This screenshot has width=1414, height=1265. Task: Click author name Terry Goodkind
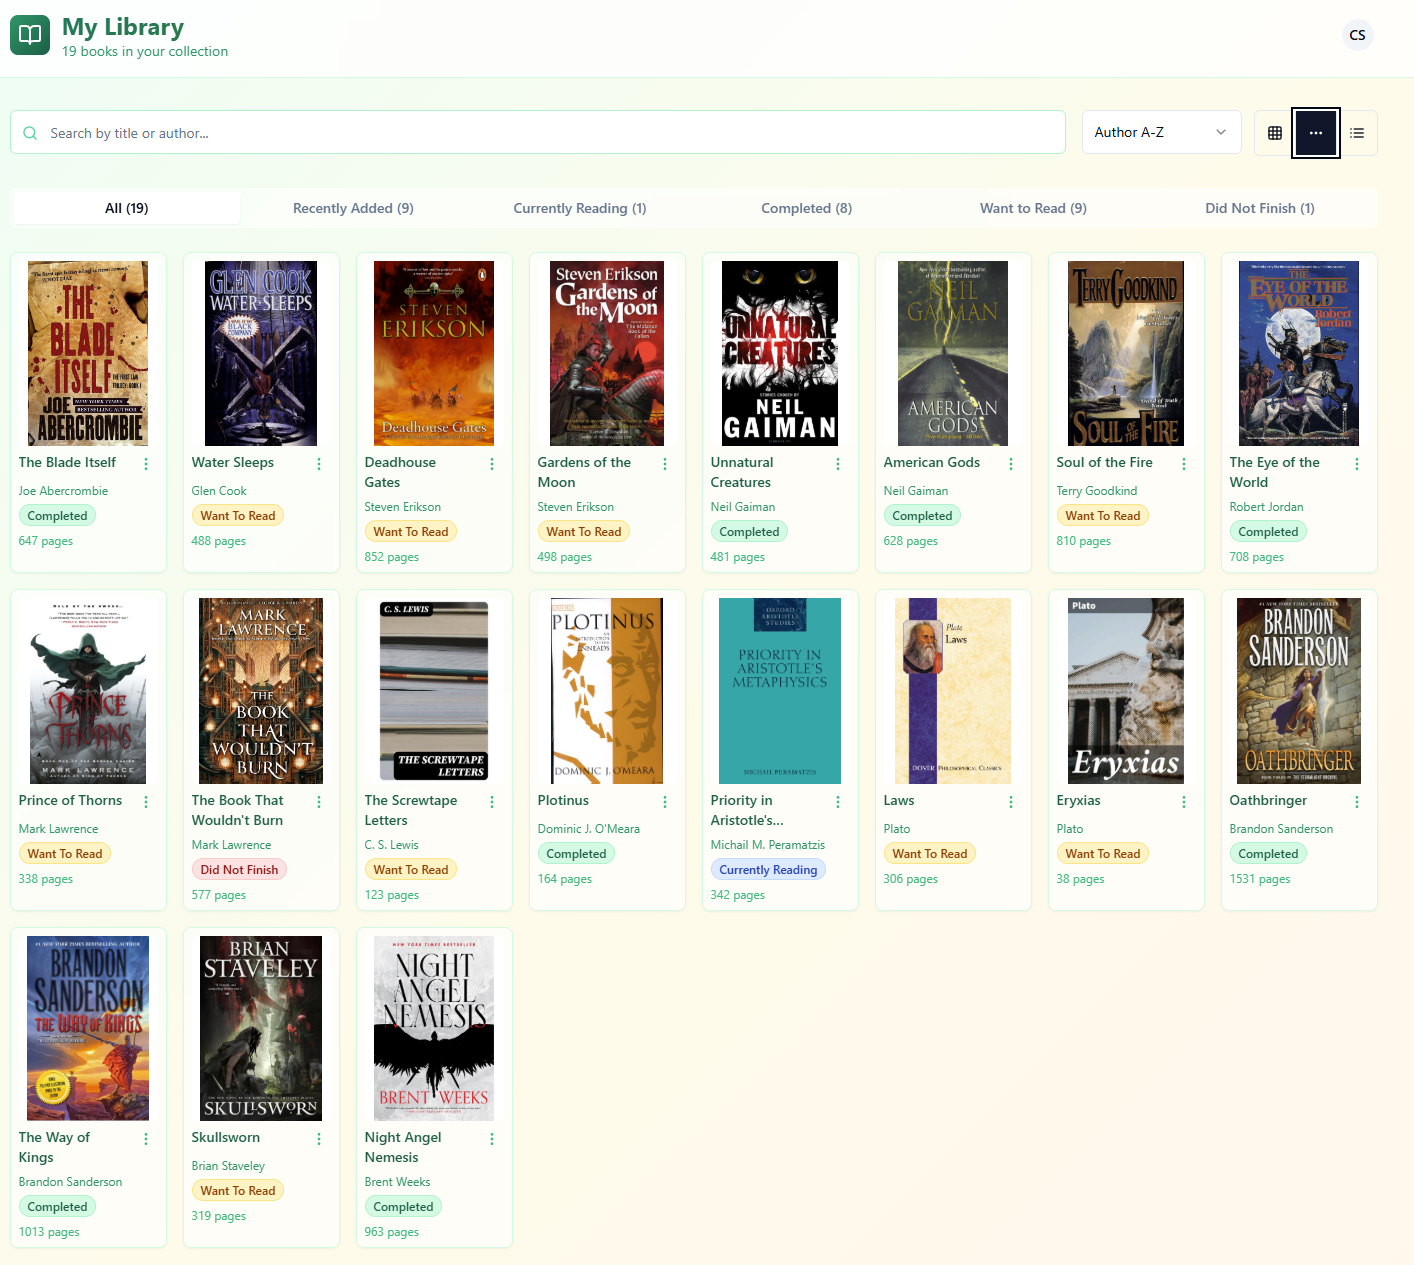[x=1096, y=491]
